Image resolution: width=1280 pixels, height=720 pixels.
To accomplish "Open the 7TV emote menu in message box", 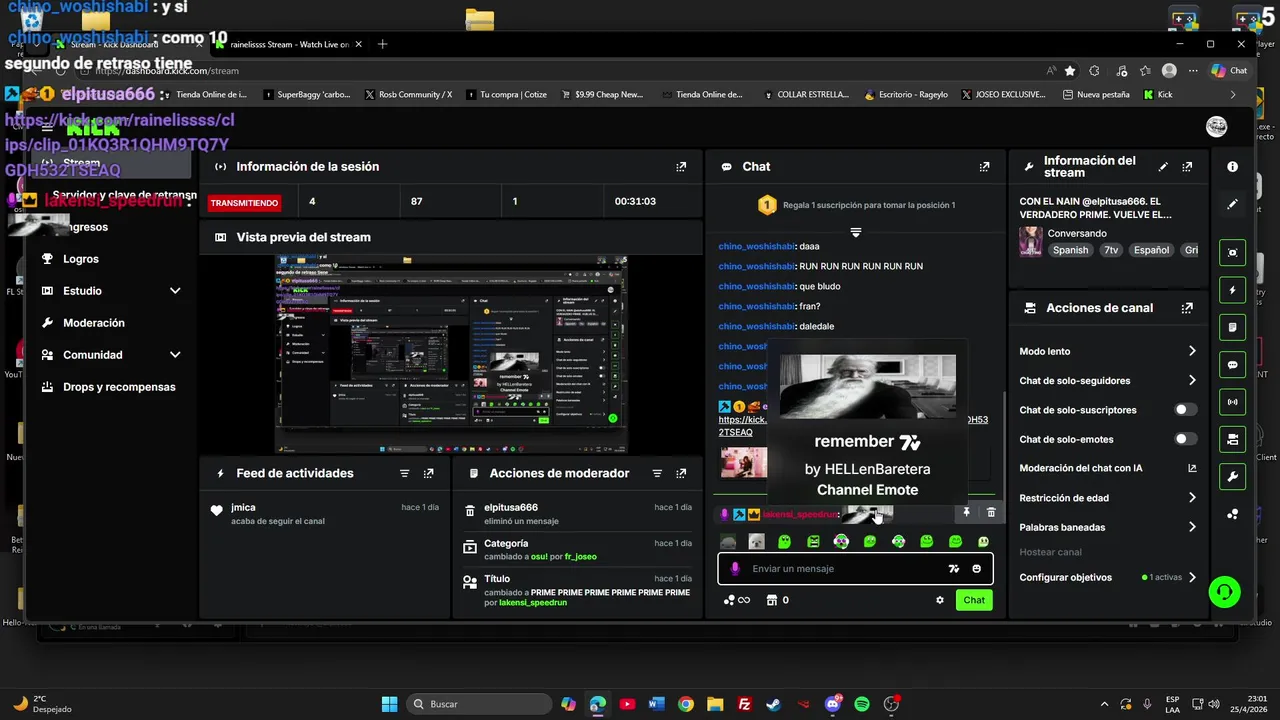I will [953, 569].
